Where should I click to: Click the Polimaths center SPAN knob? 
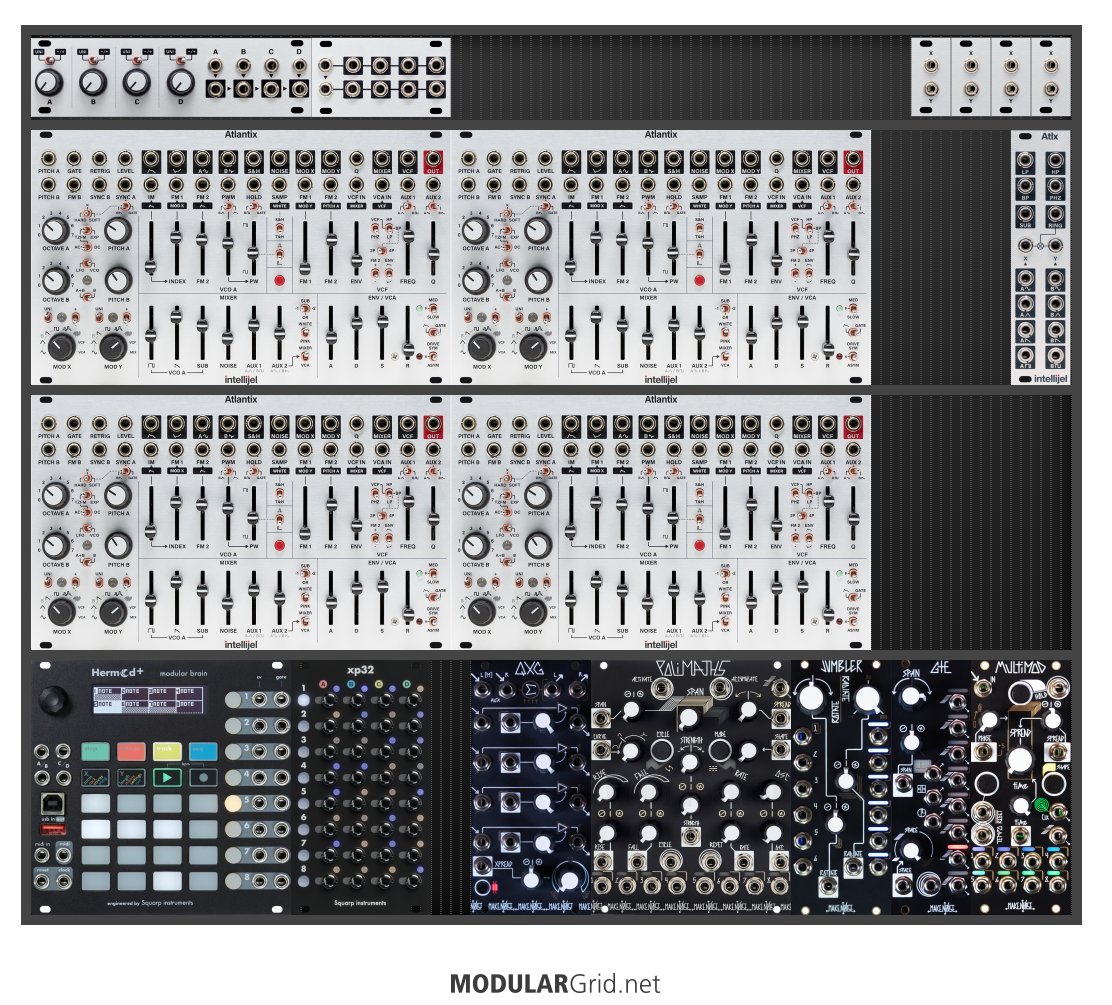(688, 719)
